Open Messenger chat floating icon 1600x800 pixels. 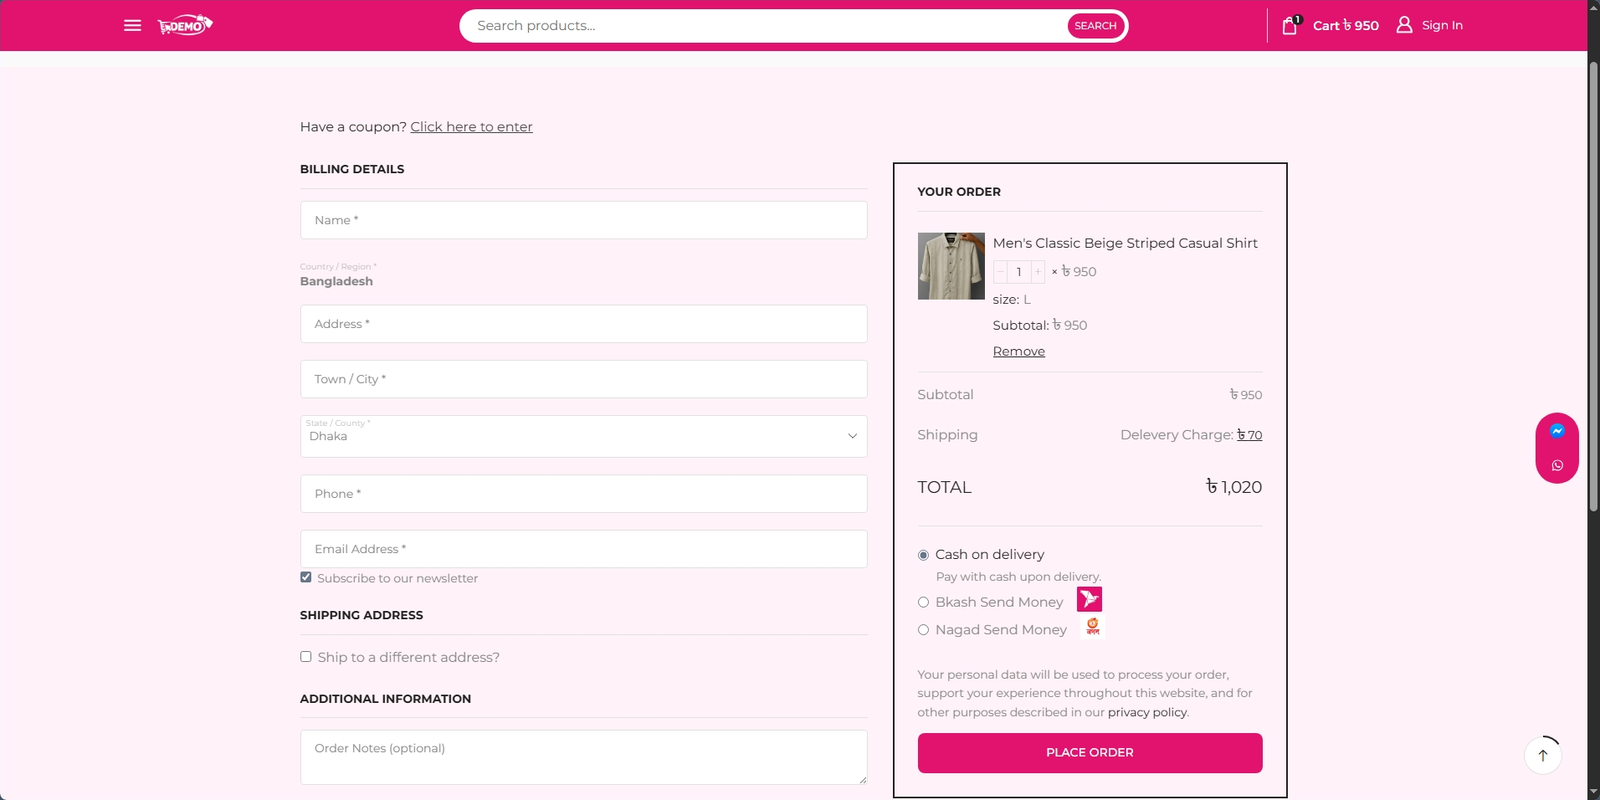[x=1557, y=431]
